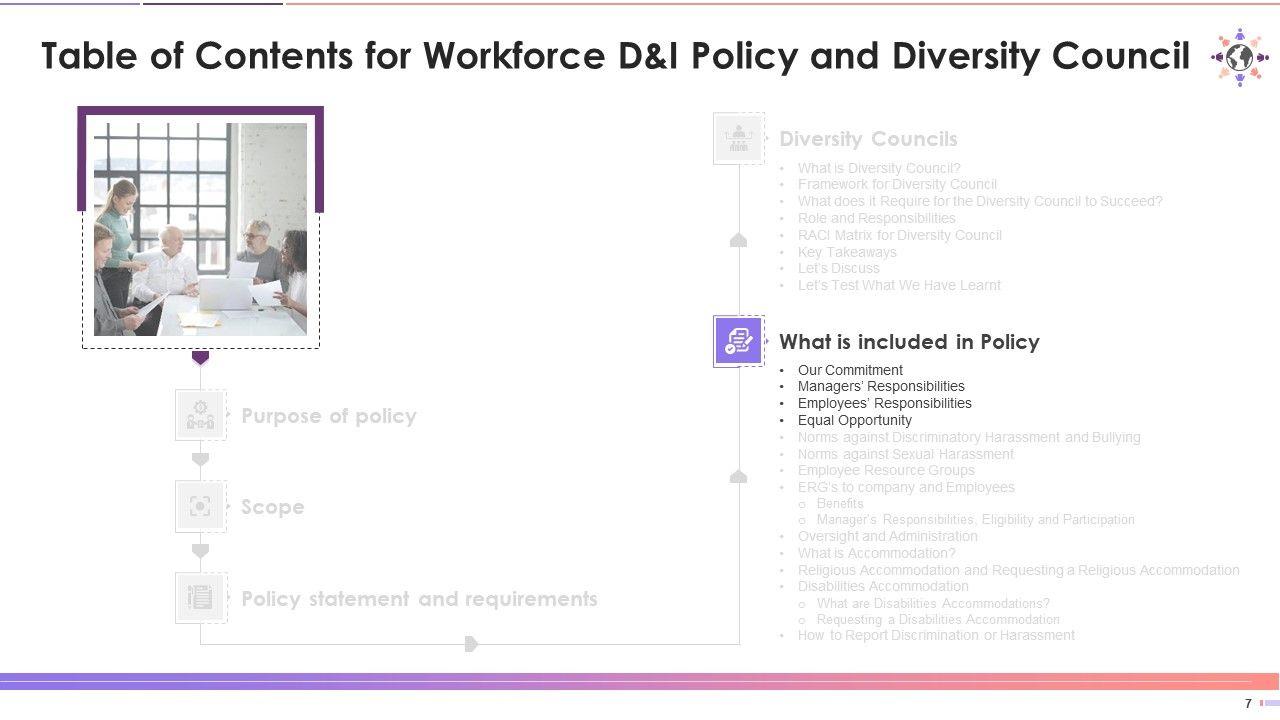Select 'Role and Responsibilities' item
Image resolution: width=1280 pixels, height=720 pixels.
tap(877, 218)
